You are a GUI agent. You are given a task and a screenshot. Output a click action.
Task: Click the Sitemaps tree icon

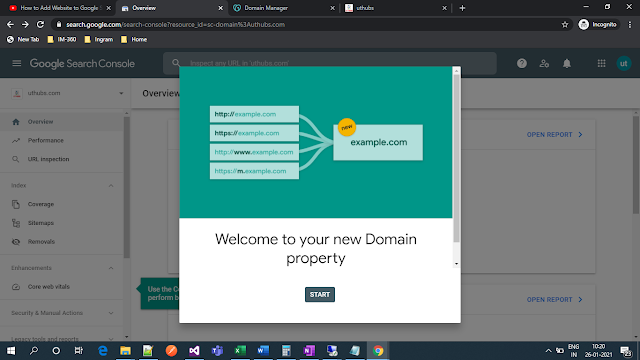point(16,223)
